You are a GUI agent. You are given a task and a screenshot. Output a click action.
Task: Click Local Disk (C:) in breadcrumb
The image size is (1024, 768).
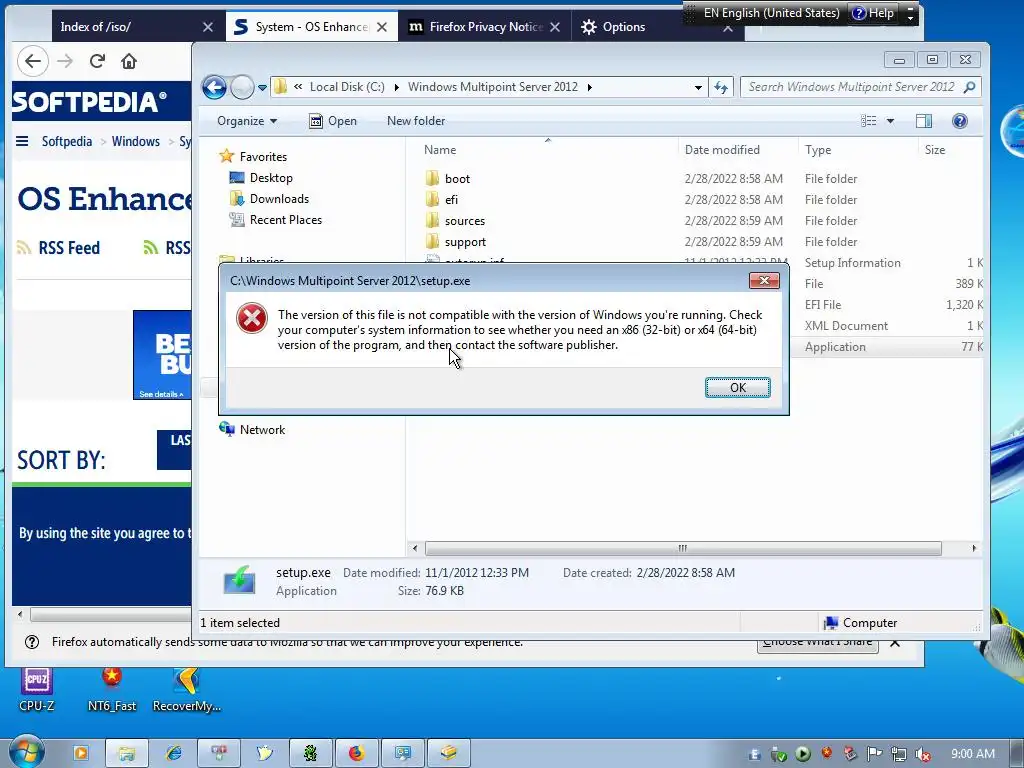pos(347,87)
